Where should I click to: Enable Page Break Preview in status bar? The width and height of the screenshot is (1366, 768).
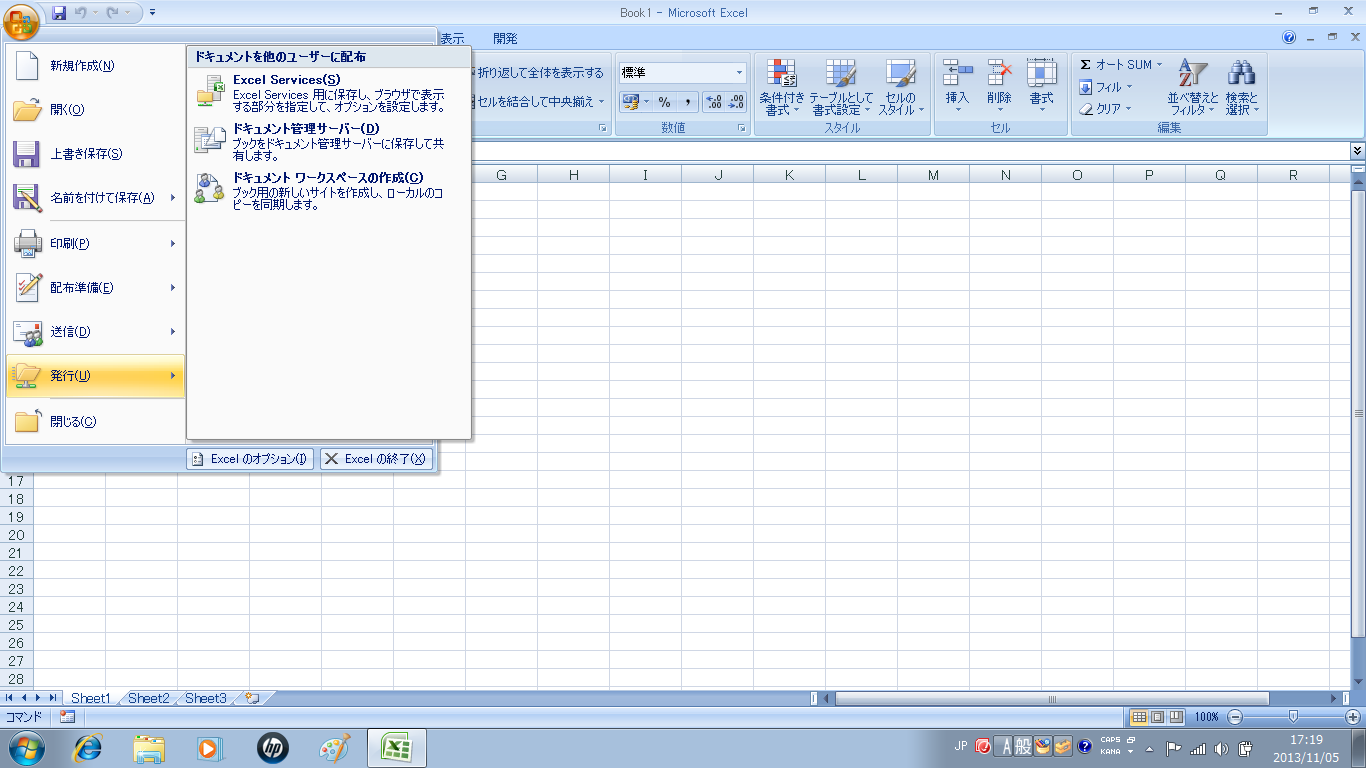(x=1176, y=717)
